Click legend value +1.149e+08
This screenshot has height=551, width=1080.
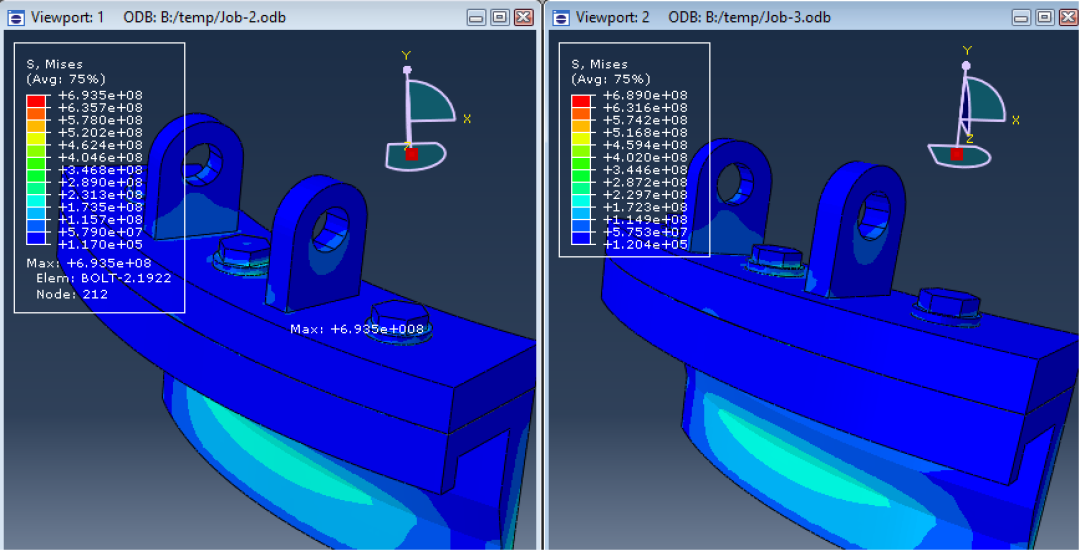[645, 219]
